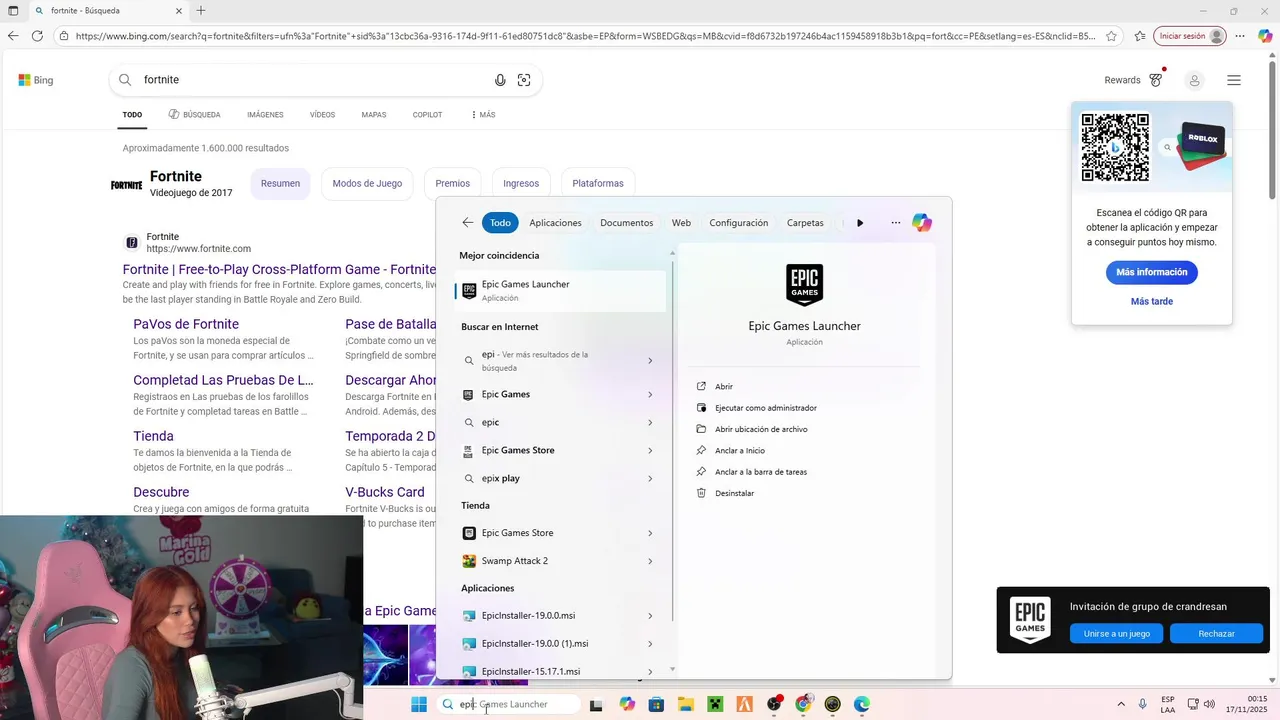Image resolution: width=1280 pixels, height=720 pixels.
Task: Switch to Aplicaciones filter tab
Action: tap(555, 223)
